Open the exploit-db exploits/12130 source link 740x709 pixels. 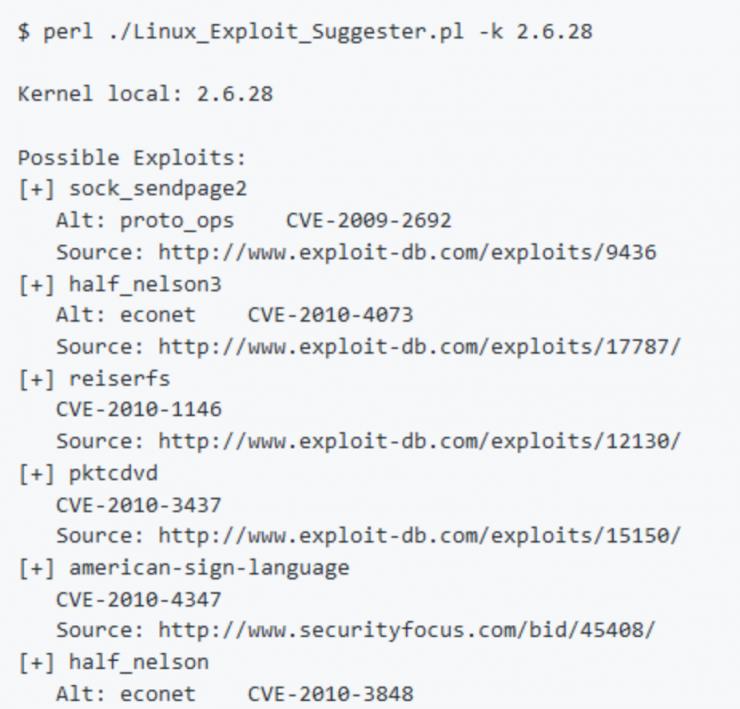[419, 441]
